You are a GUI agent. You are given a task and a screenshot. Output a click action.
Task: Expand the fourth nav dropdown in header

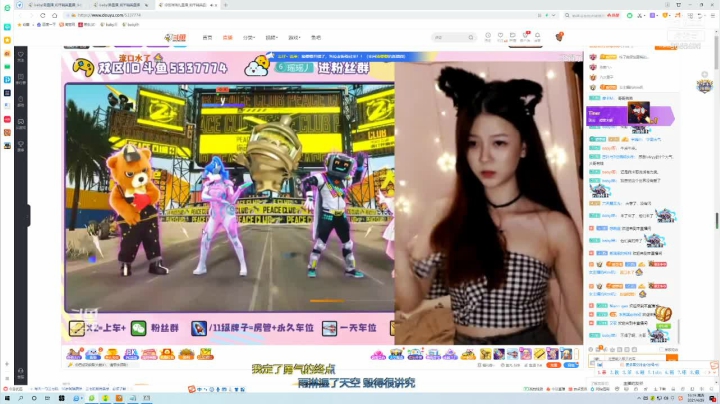tap(271, 38)
